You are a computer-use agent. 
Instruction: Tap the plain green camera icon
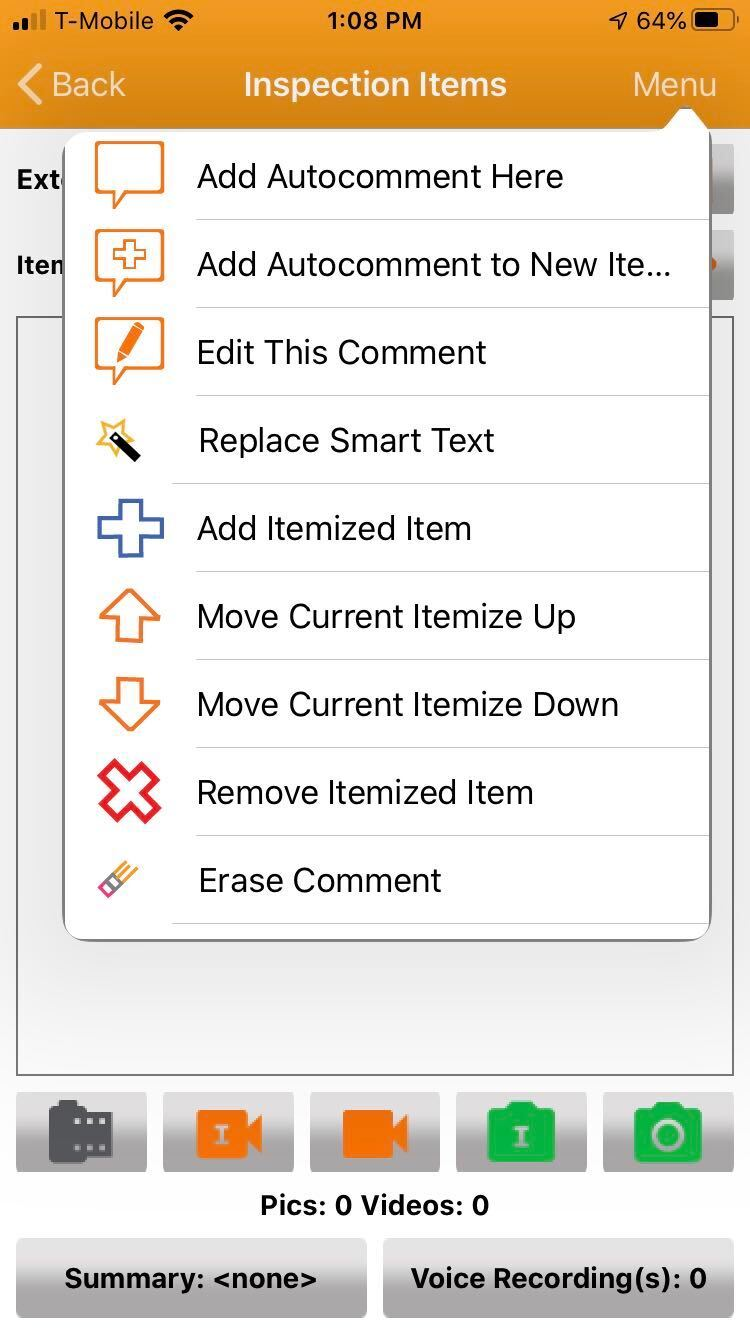[x=668, y=1132]
